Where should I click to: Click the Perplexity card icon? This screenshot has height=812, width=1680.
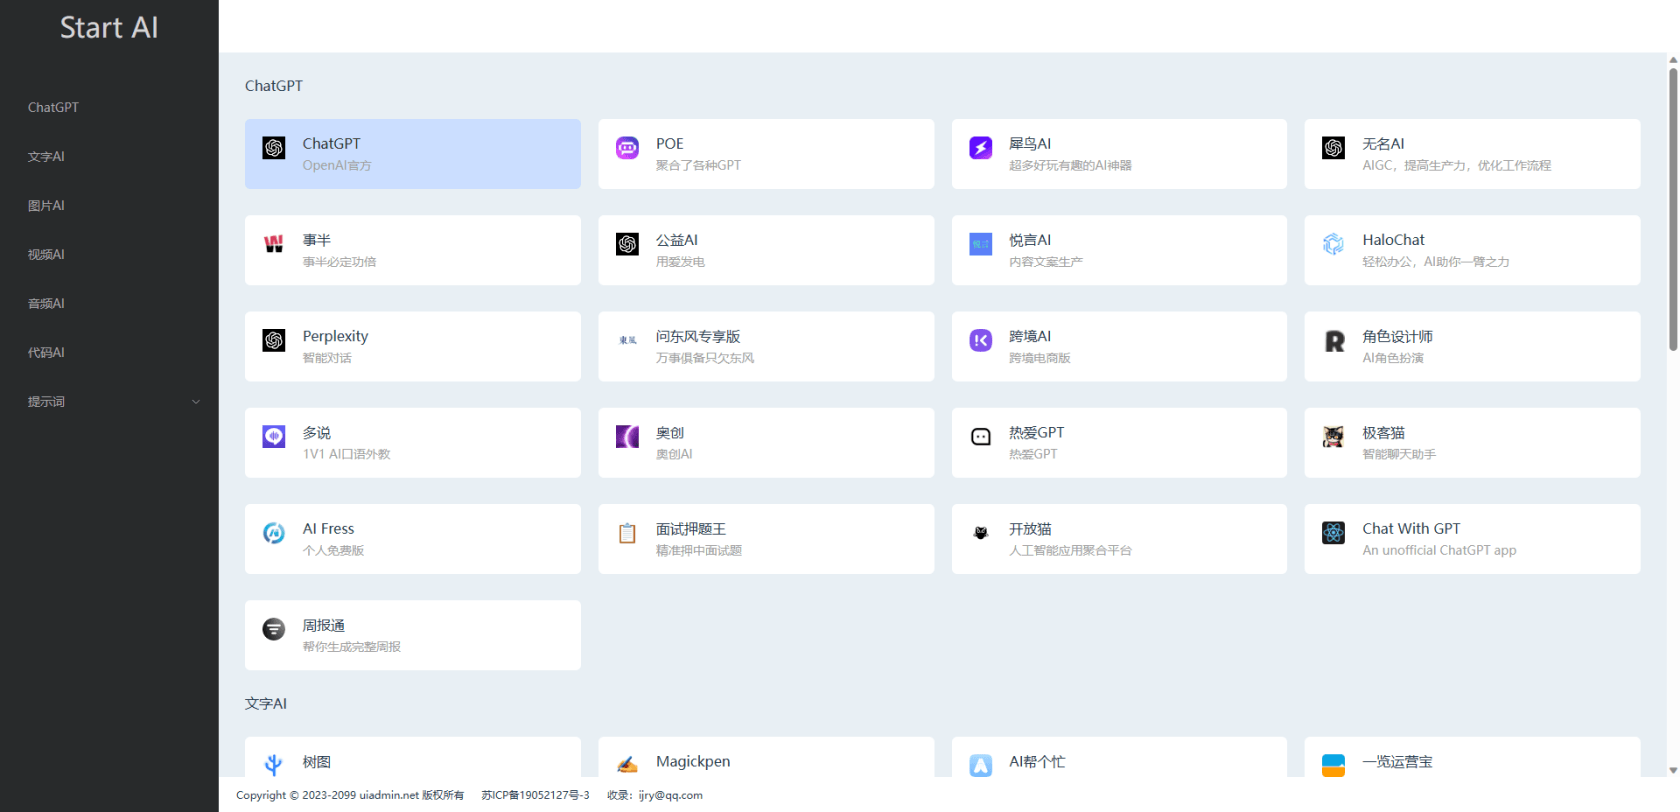(274, 340)
